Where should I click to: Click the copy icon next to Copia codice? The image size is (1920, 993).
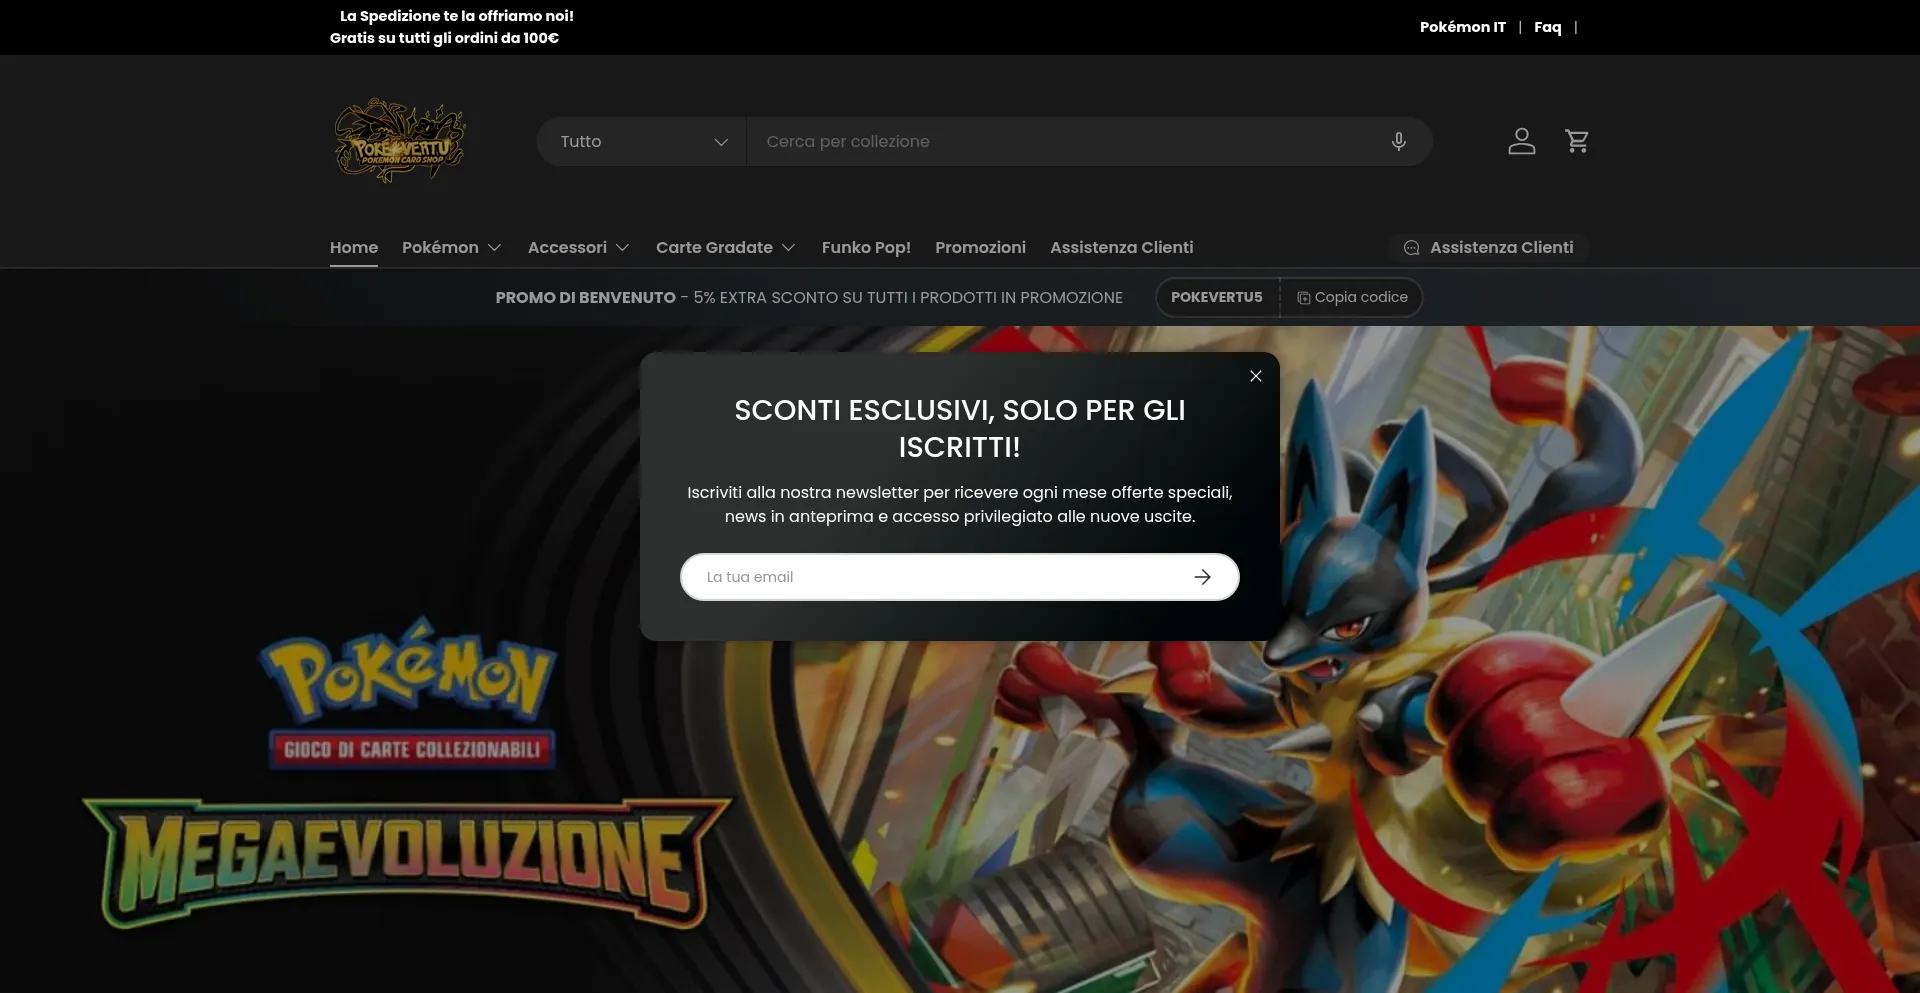pos(1303,297)
